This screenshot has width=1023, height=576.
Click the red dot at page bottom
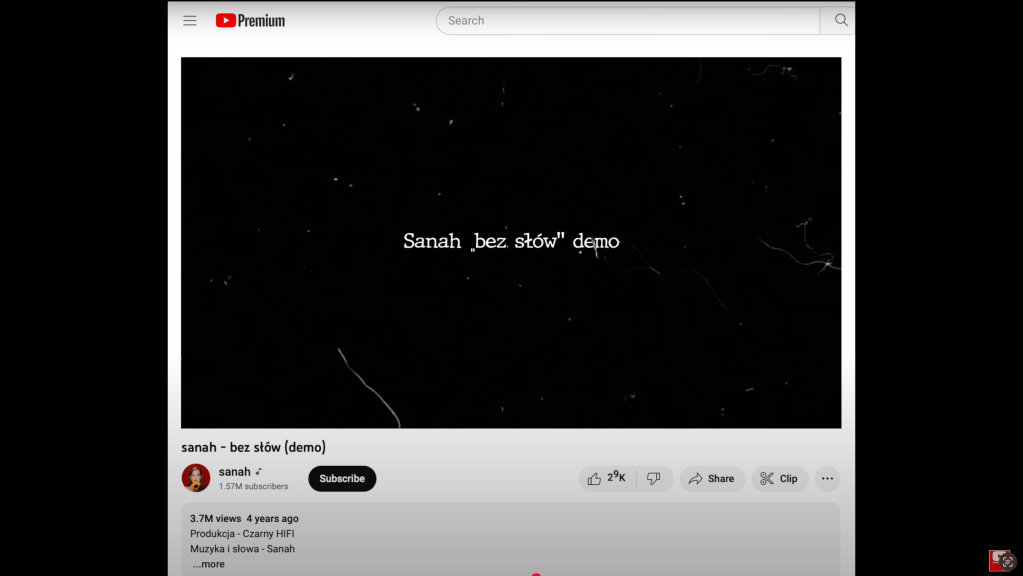click(x=536, y=574)
